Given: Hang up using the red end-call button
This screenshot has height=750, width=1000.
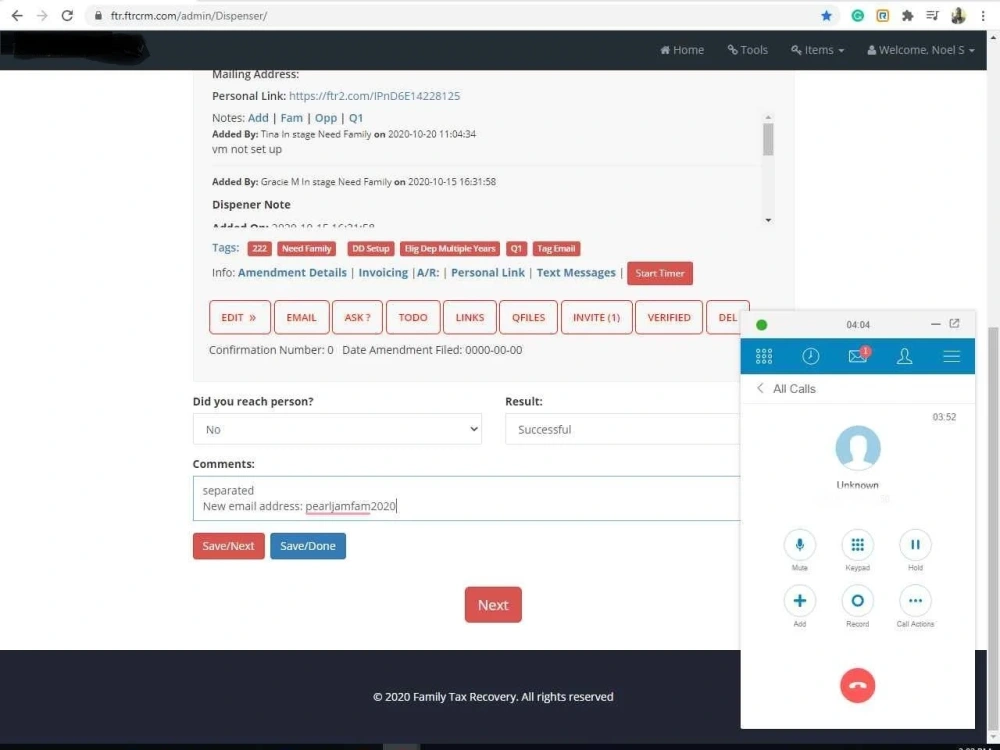Looking at the screenshot, I should coord(857,685).
